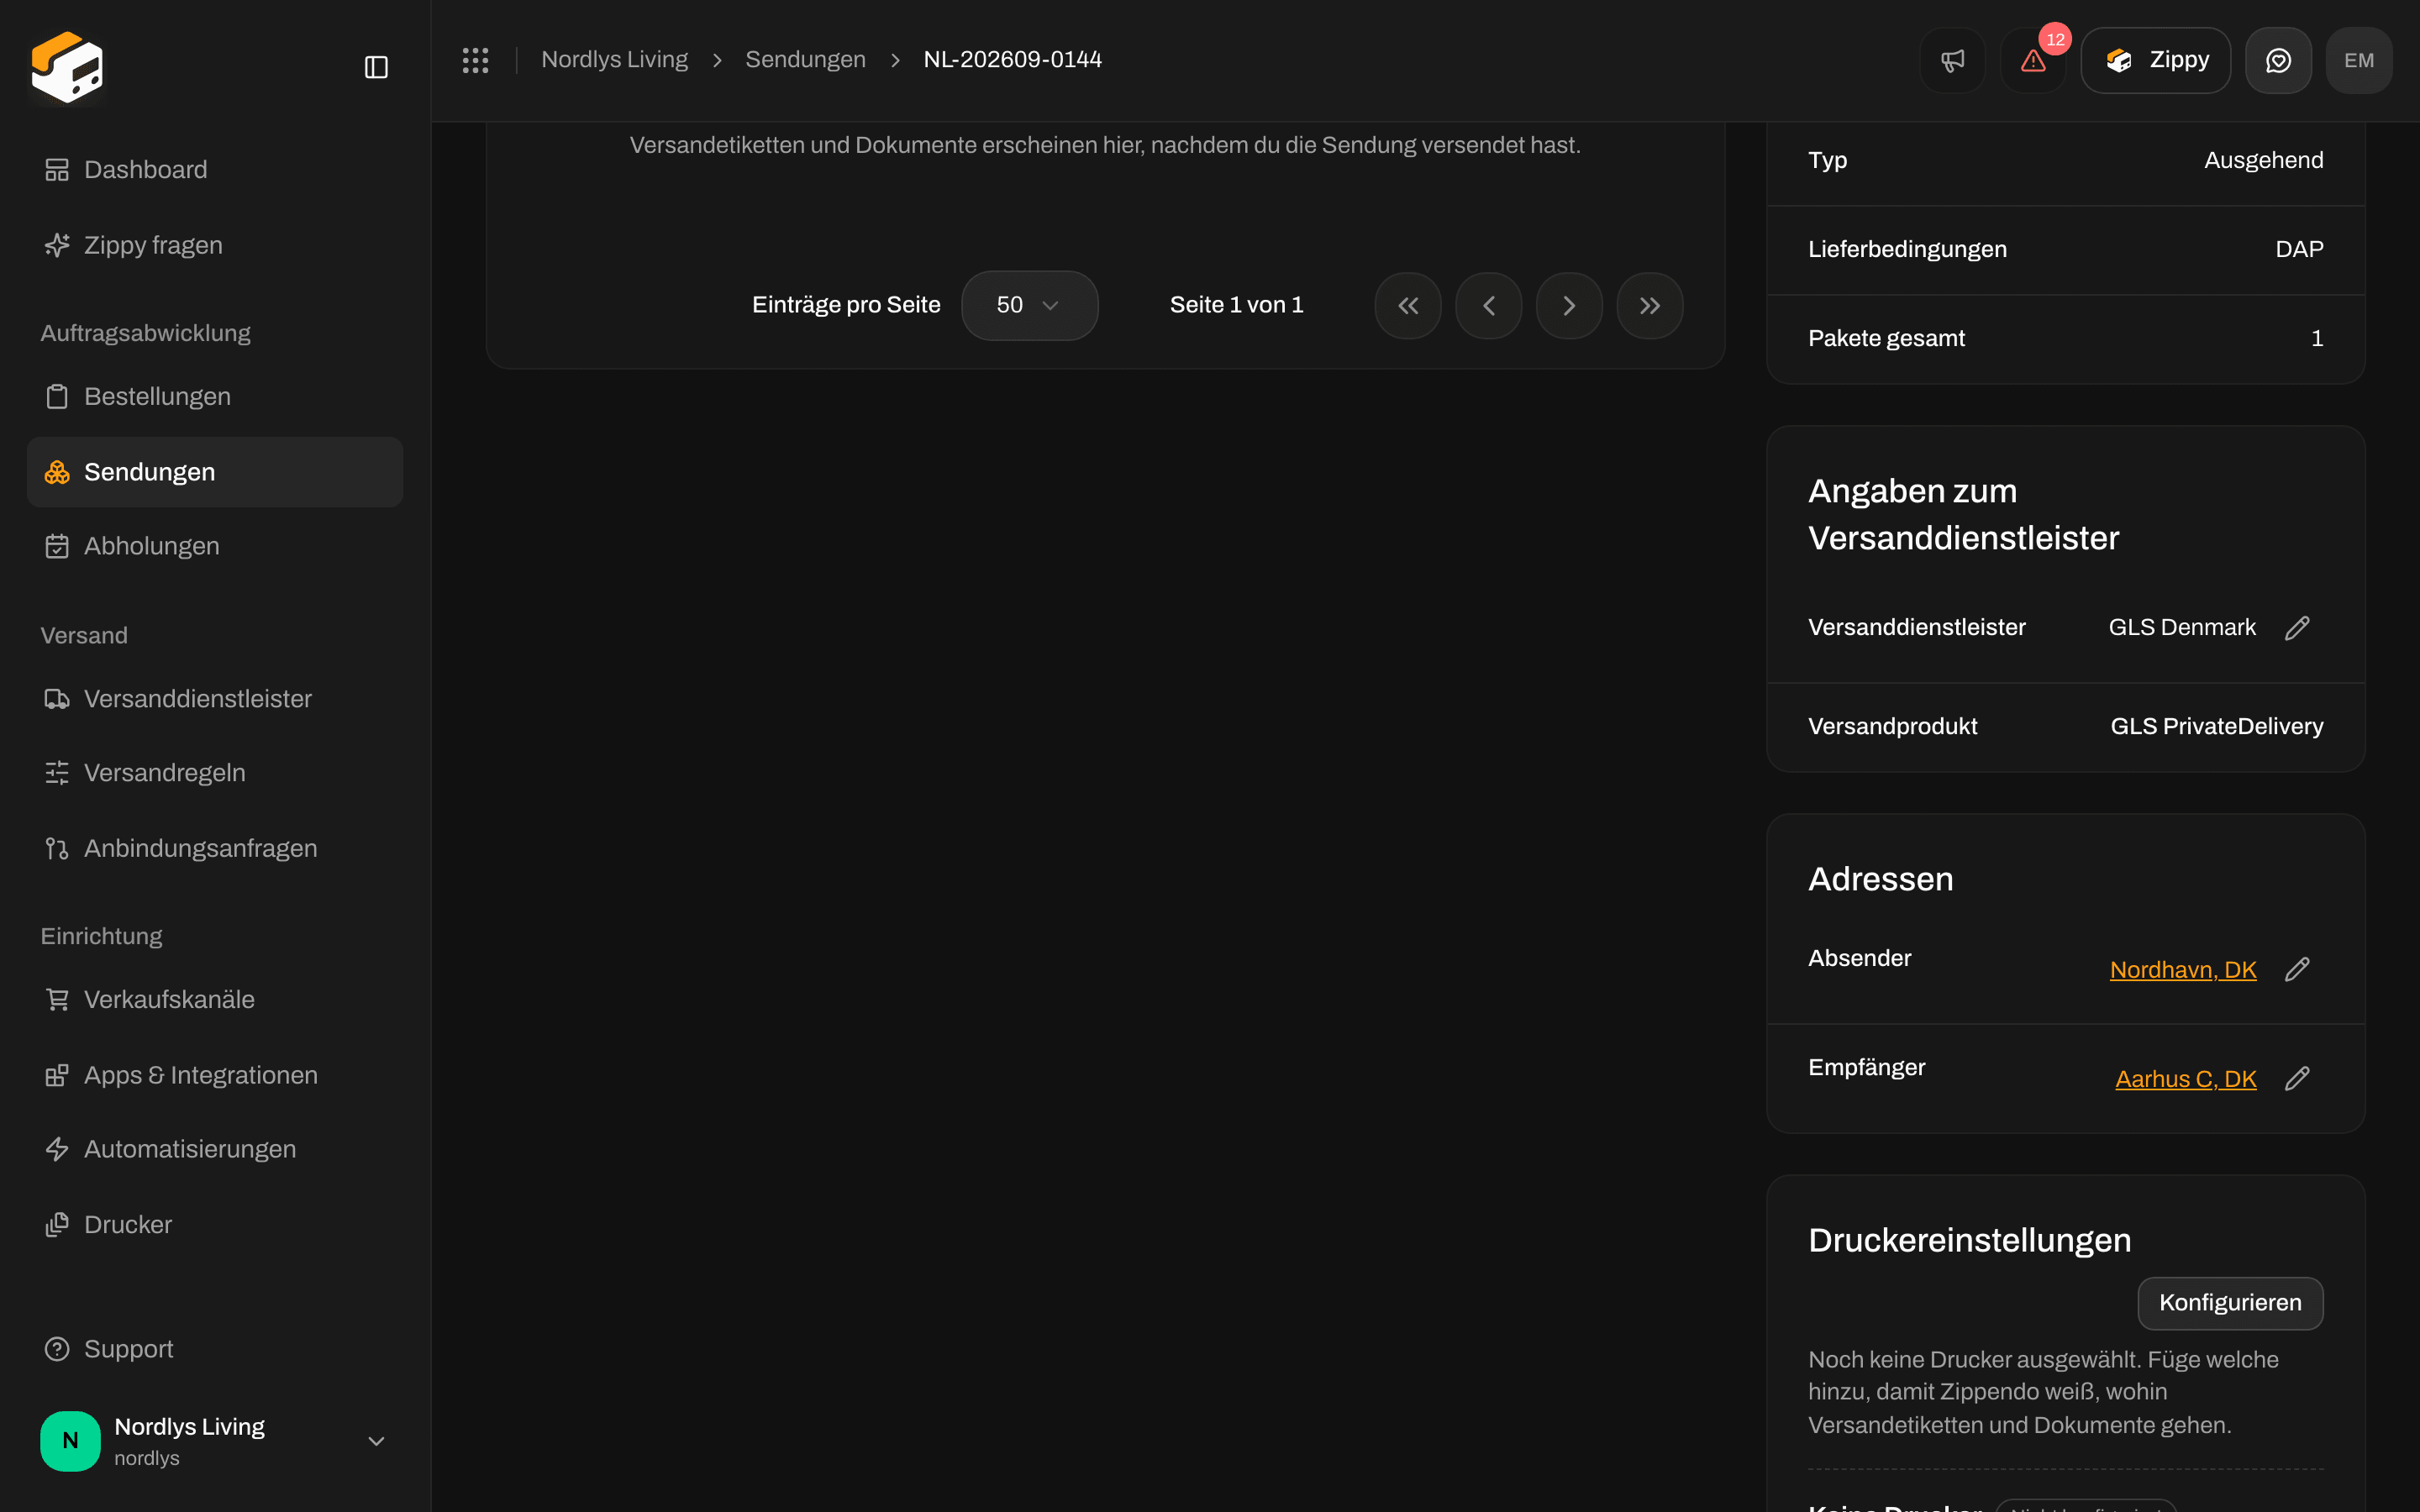
Task: Open announcements megaphone icon
Action: click(1952, 60)
